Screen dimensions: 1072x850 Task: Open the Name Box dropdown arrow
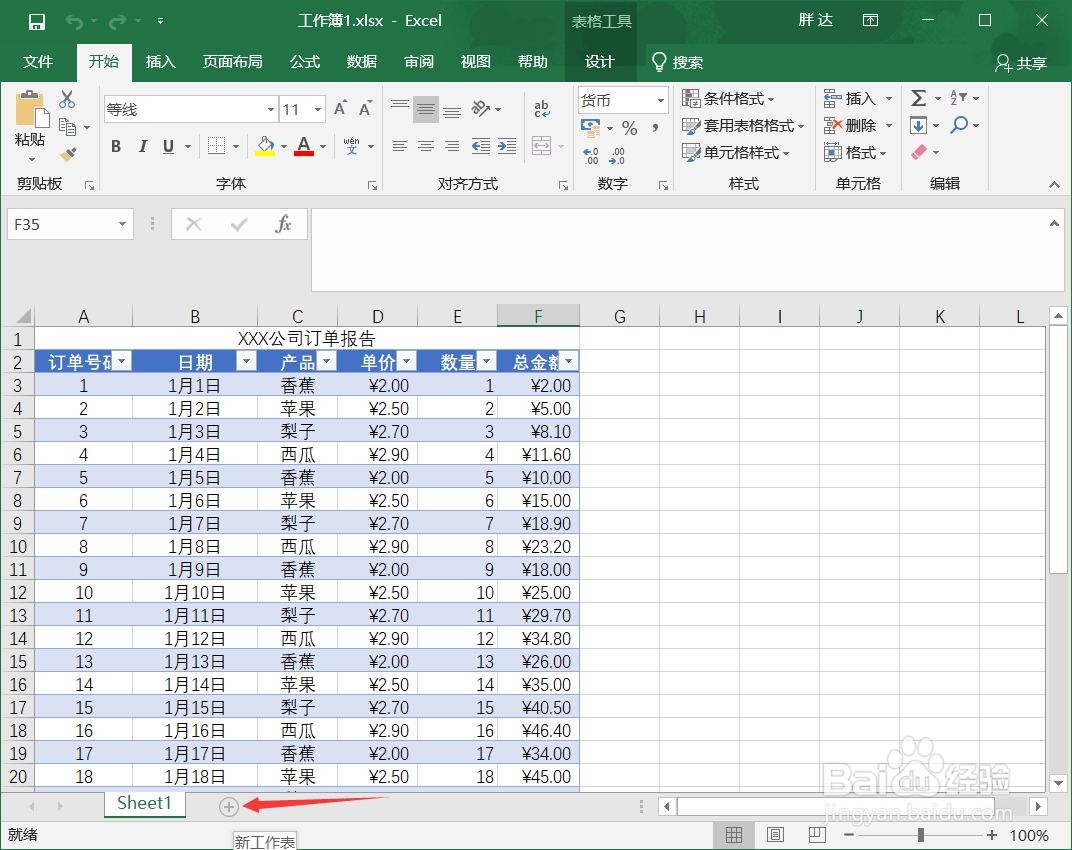pos(122,224)
